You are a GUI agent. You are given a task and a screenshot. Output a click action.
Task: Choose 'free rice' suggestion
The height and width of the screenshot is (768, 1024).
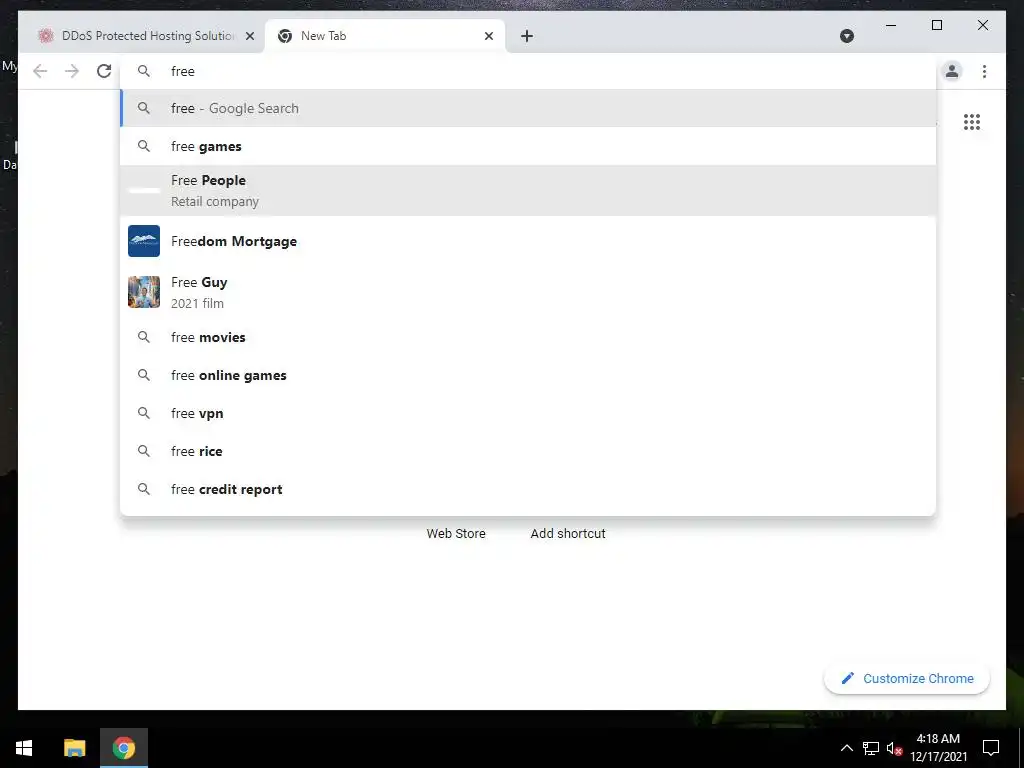528,451
